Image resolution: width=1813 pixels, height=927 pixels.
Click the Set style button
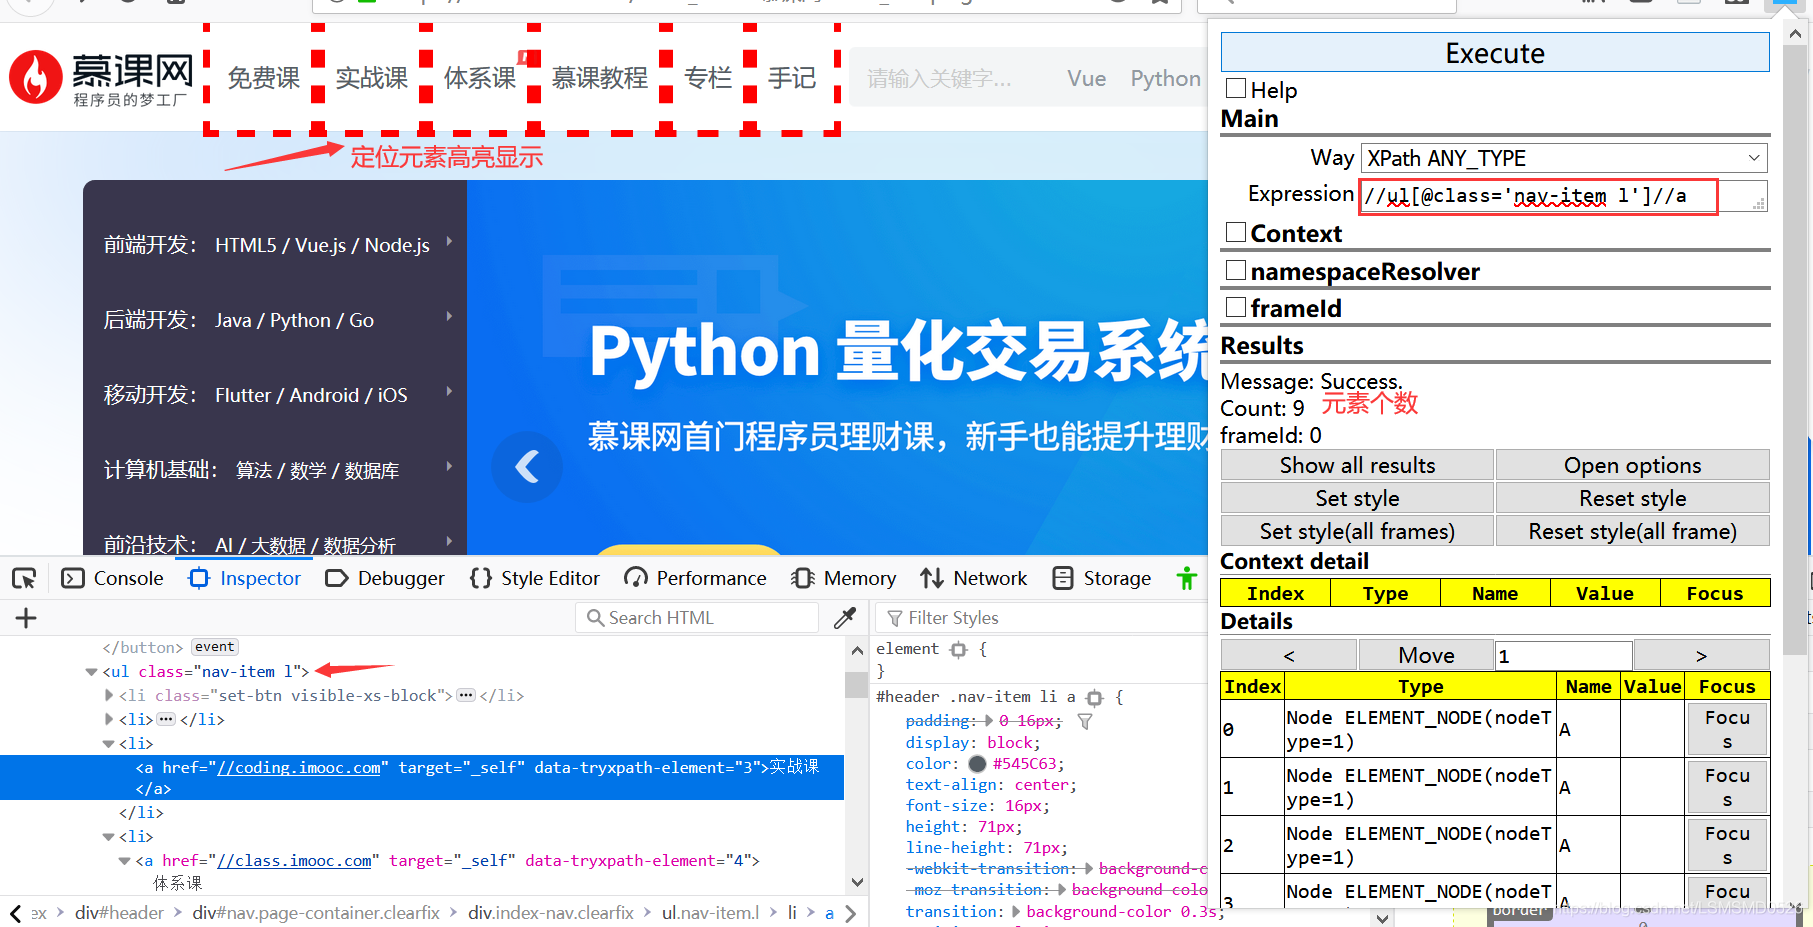click(x=1357, y=498)
